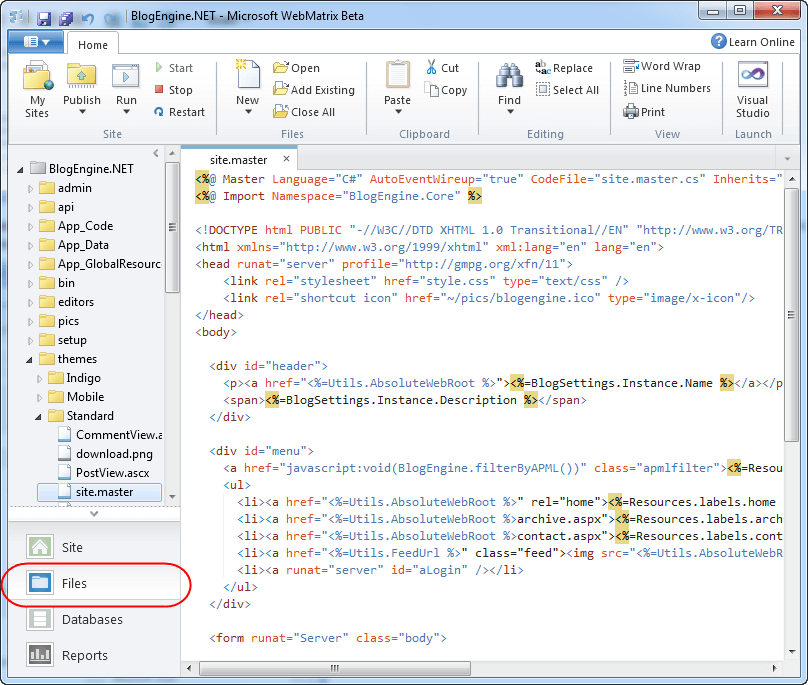The width and height of the screenshot is (808, 685).
Task: Open the Paste dropdown arrow
Action: (x=398, y=111)
